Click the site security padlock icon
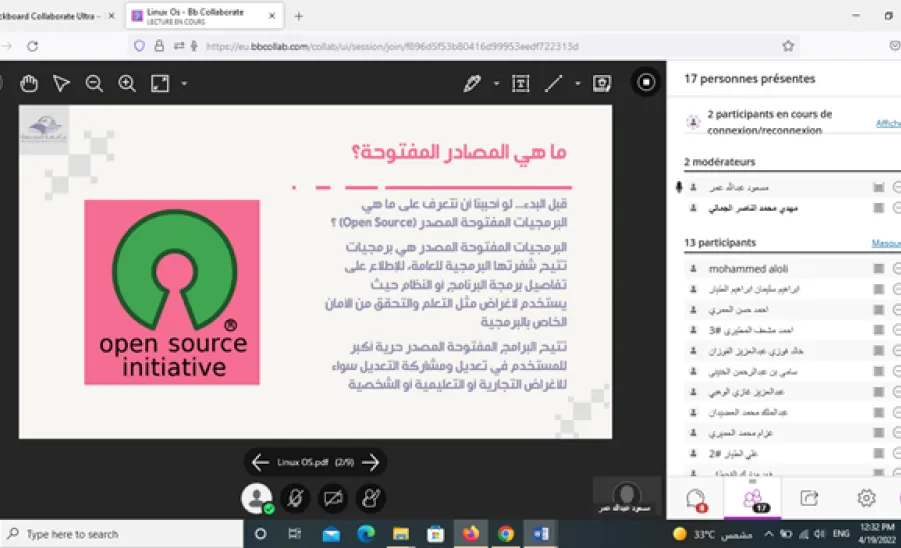Screen dimensions: 901x548 pyautogui.click(x=159, y=46)
